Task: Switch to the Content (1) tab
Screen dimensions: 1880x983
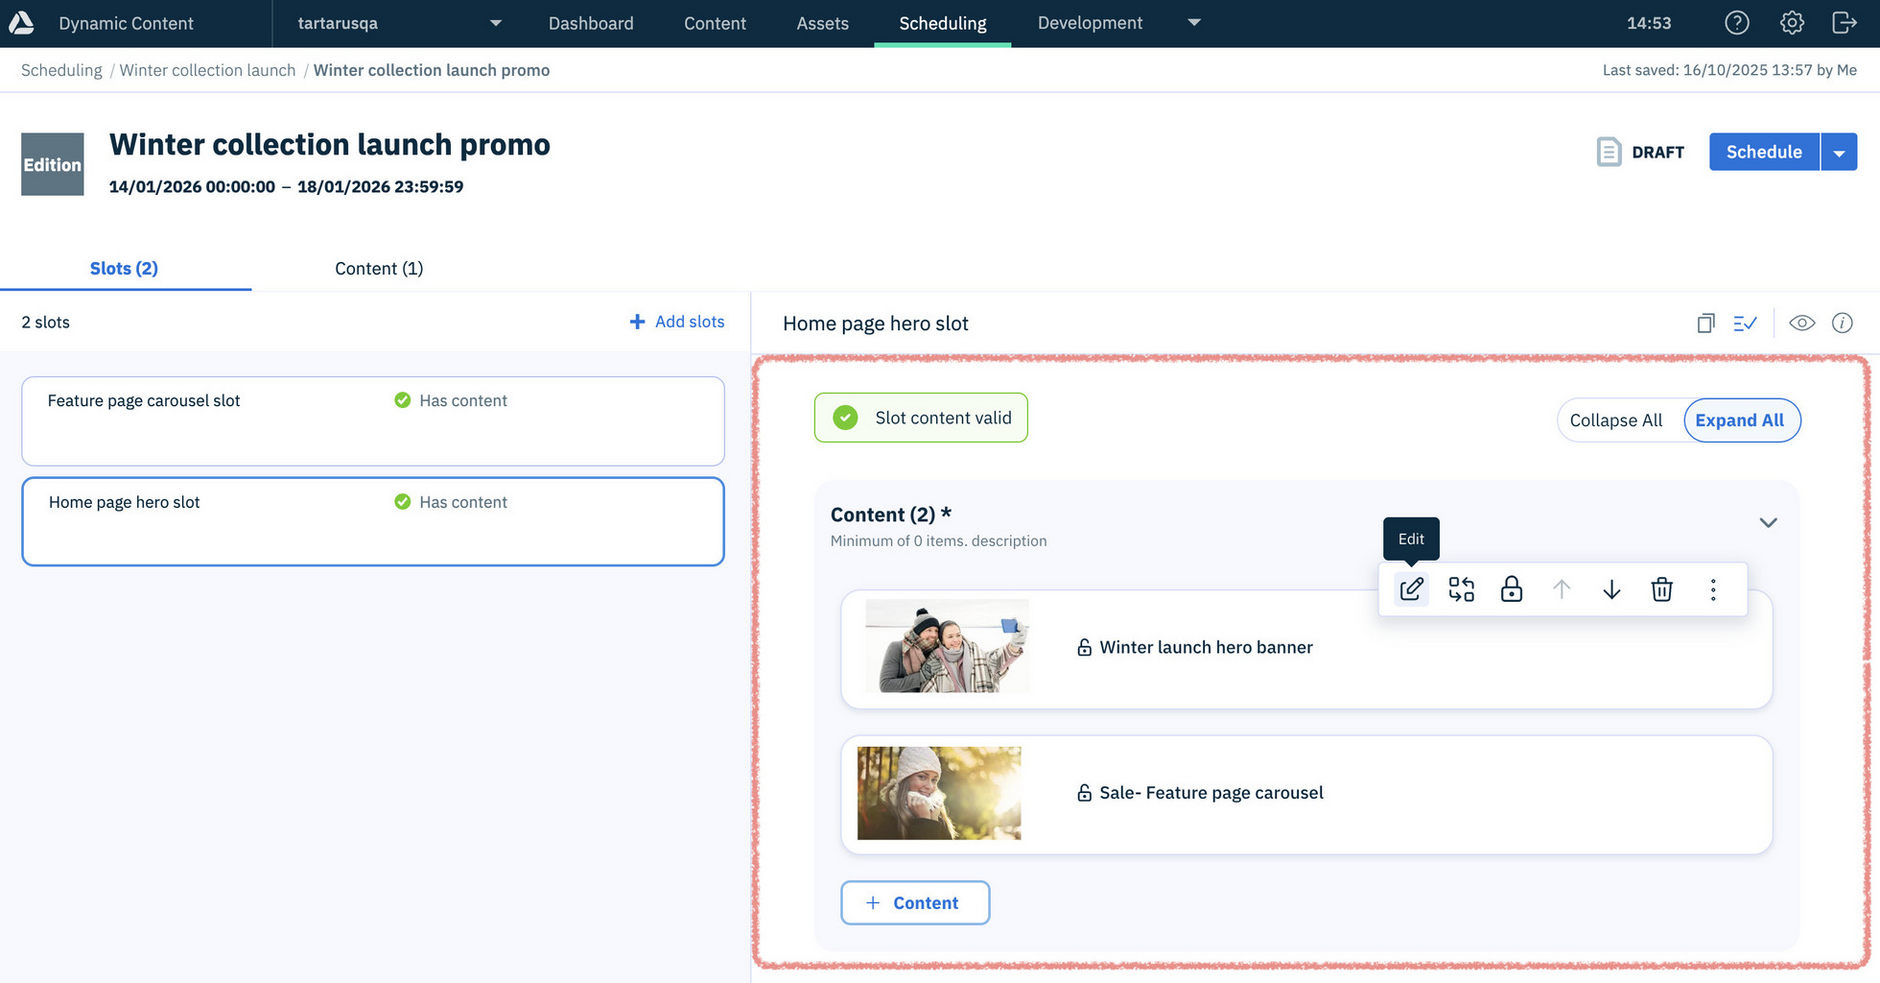Action: click(379, 268)
